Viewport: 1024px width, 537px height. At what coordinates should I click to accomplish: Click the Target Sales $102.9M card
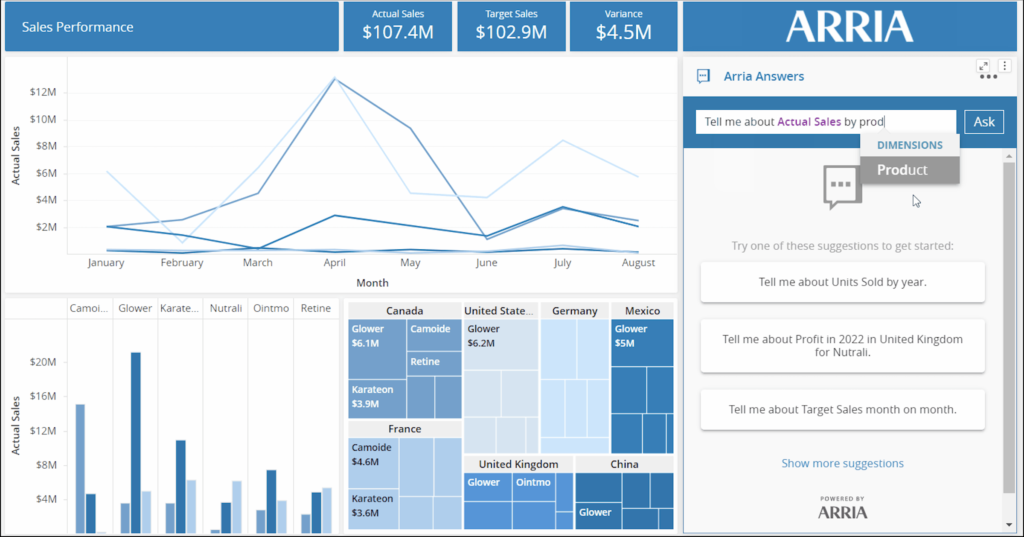(x=511, y=26)
